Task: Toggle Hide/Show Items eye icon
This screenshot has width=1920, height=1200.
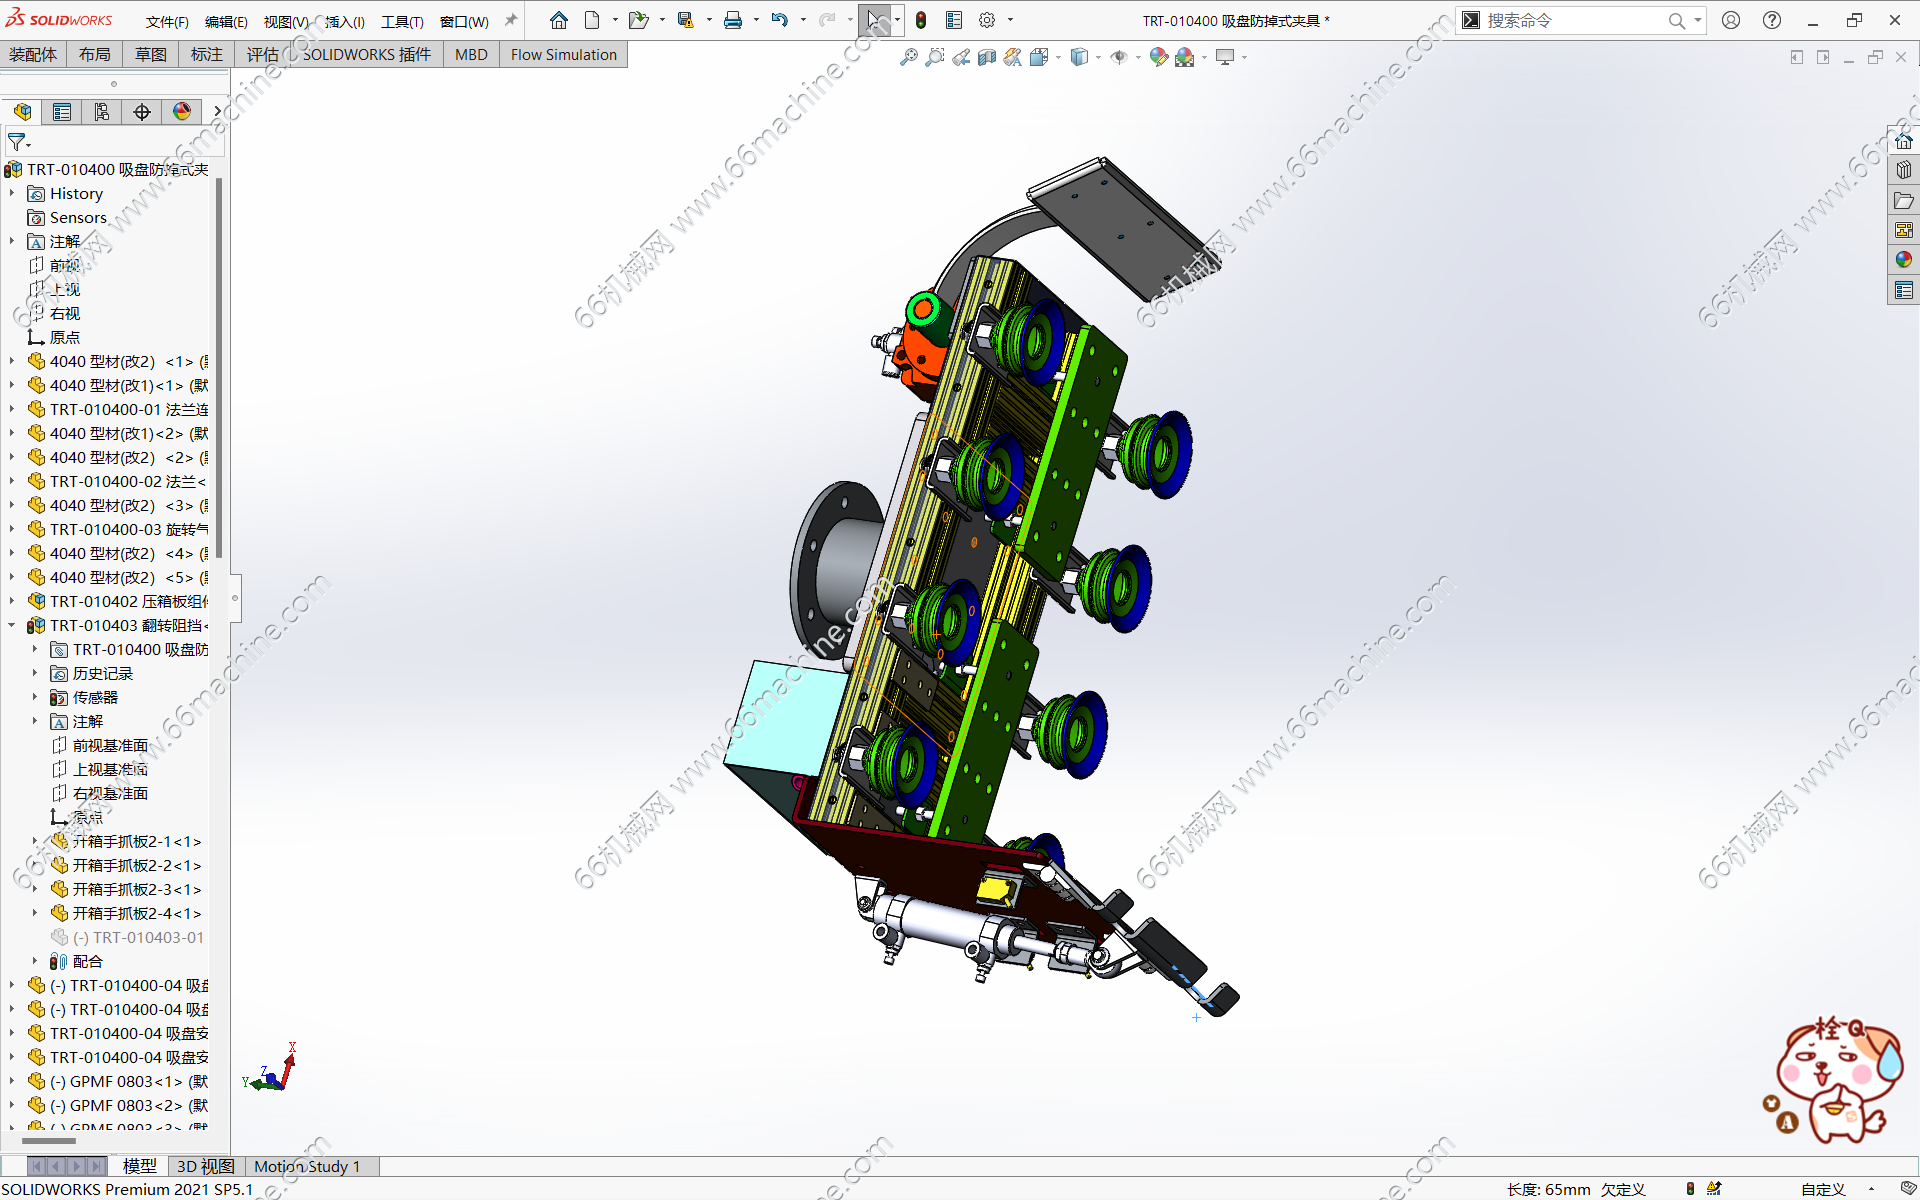Action: pos(1119,57)
